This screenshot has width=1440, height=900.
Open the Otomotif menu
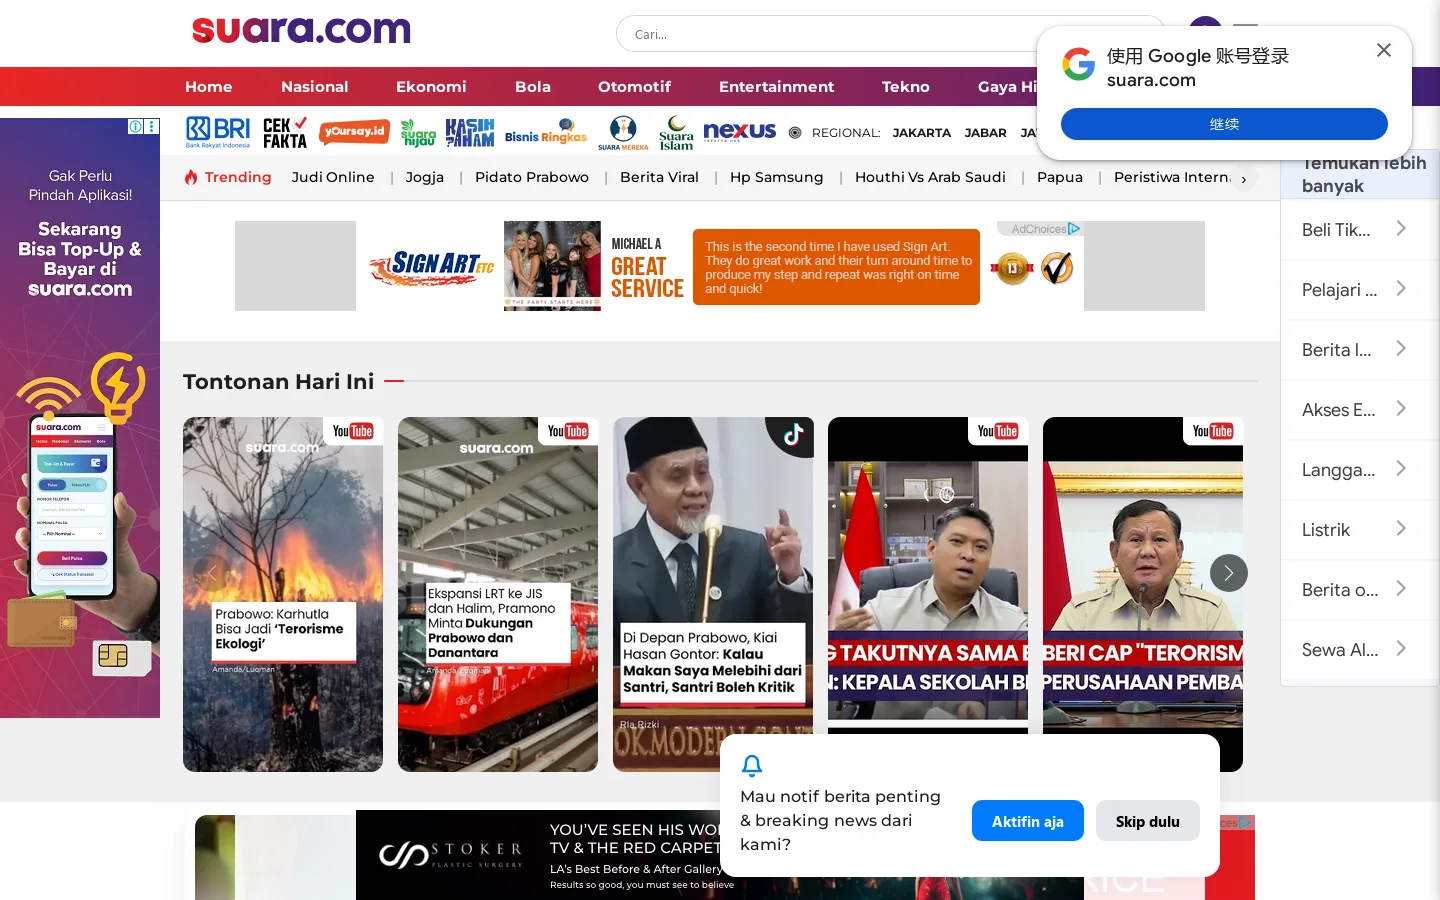click(634, 87)
